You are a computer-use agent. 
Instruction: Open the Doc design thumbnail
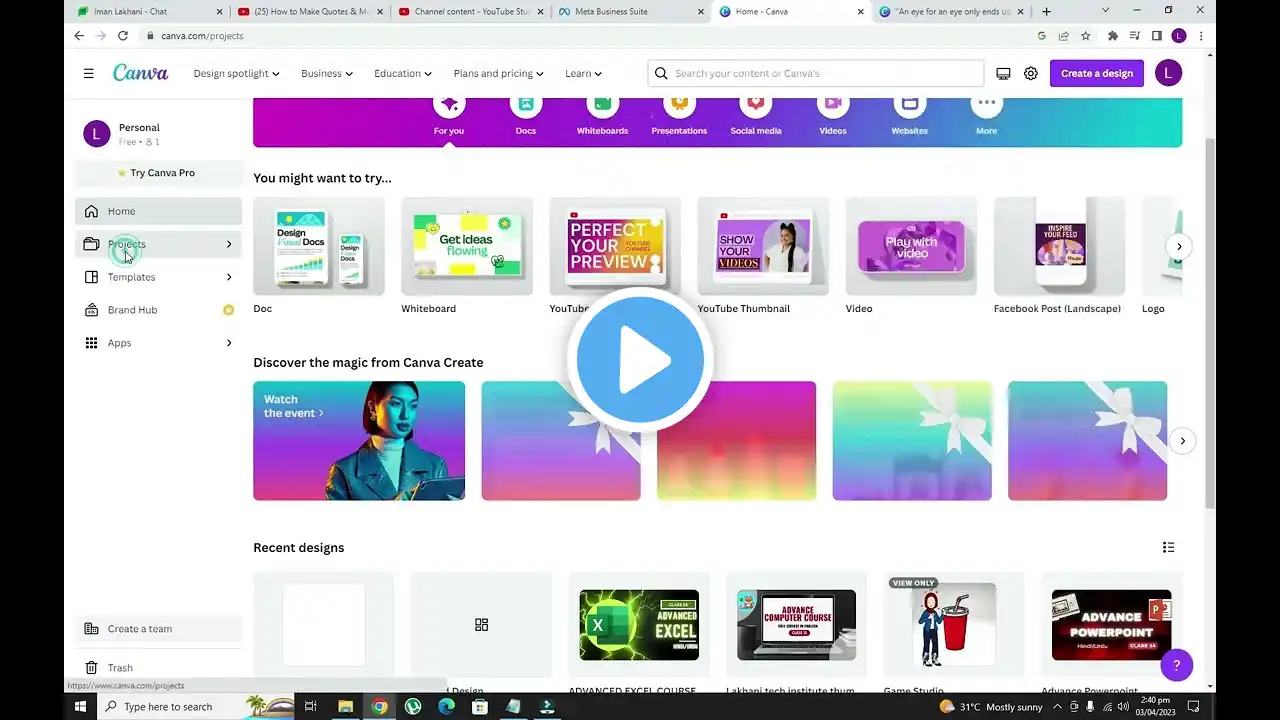pyautogui.click(x=319, y=246)
